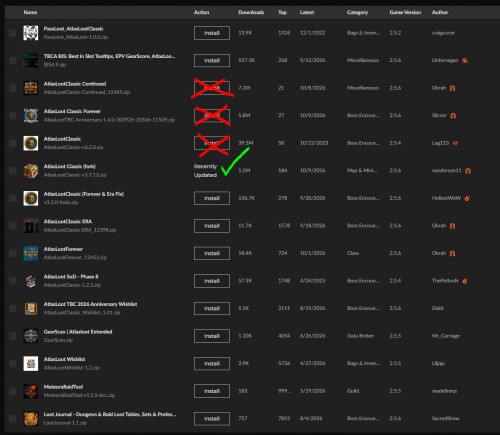Click Okrah's author icon in AtlasLootClassic ERA row
Viewport: 500px width, 435px height.
pos(452,226)
